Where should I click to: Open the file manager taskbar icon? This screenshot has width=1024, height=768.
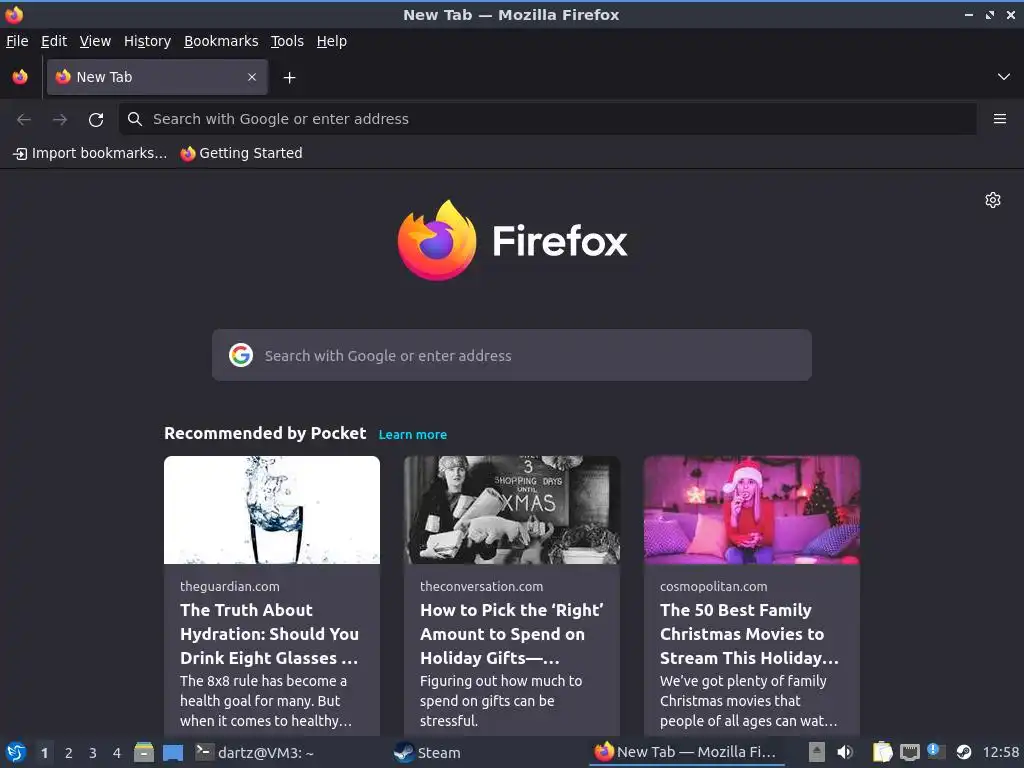pyautogui.click(x=144, y=753)
